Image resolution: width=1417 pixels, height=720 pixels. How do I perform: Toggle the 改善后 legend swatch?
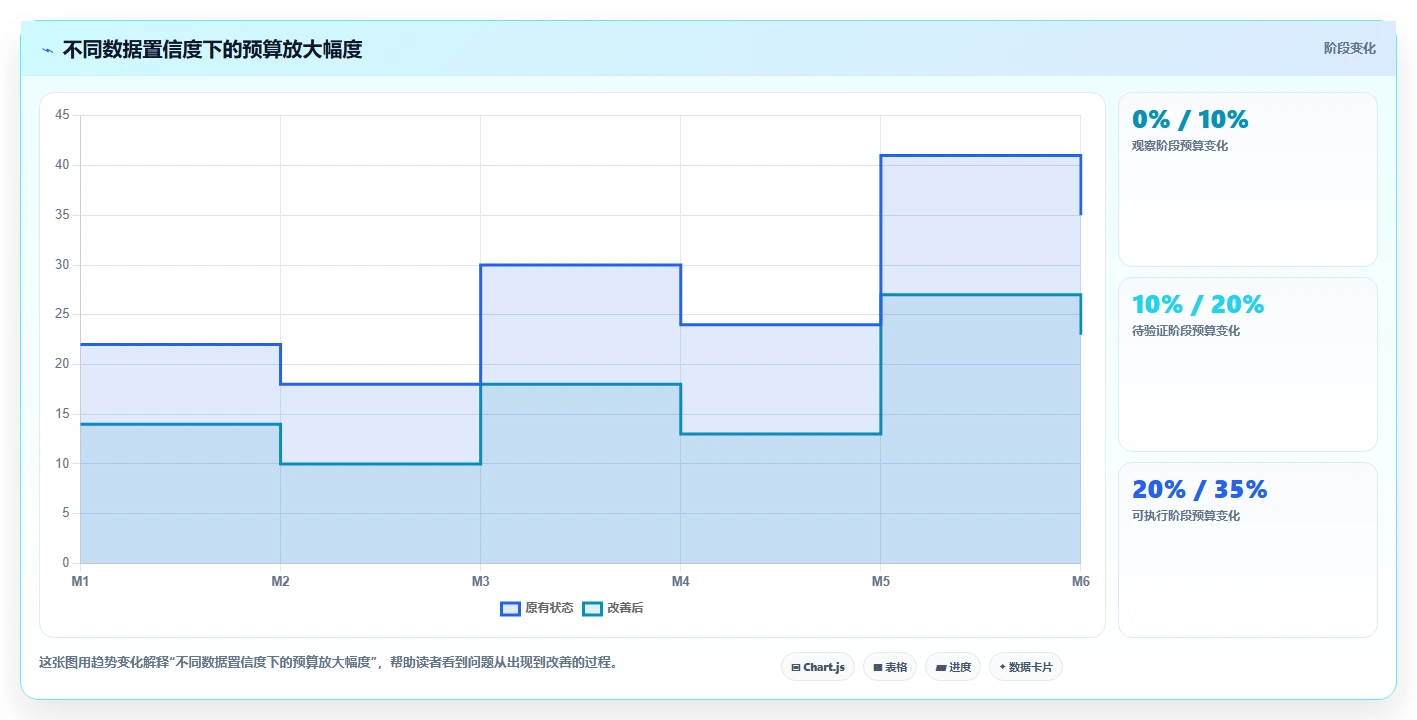coord(592,608)
